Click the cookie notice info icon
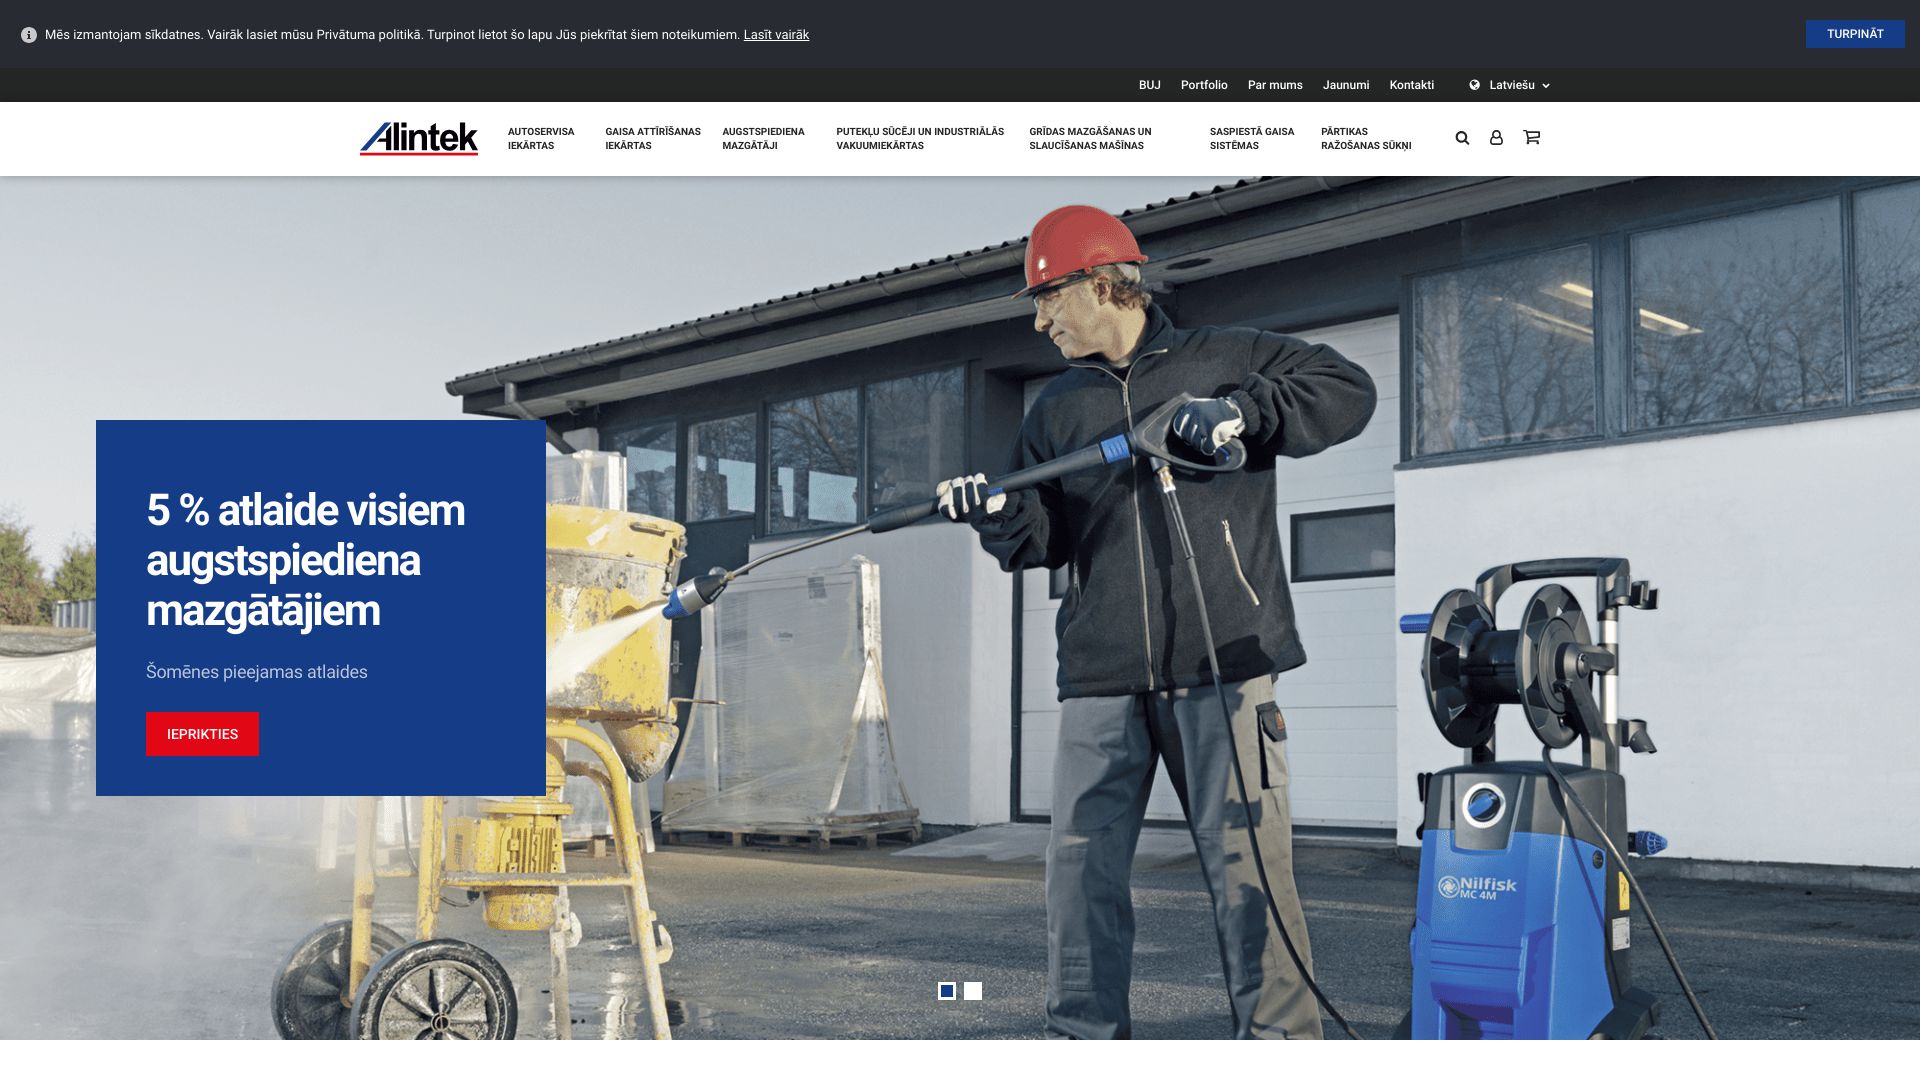The image size is (1920, 1080). (29, 35)
